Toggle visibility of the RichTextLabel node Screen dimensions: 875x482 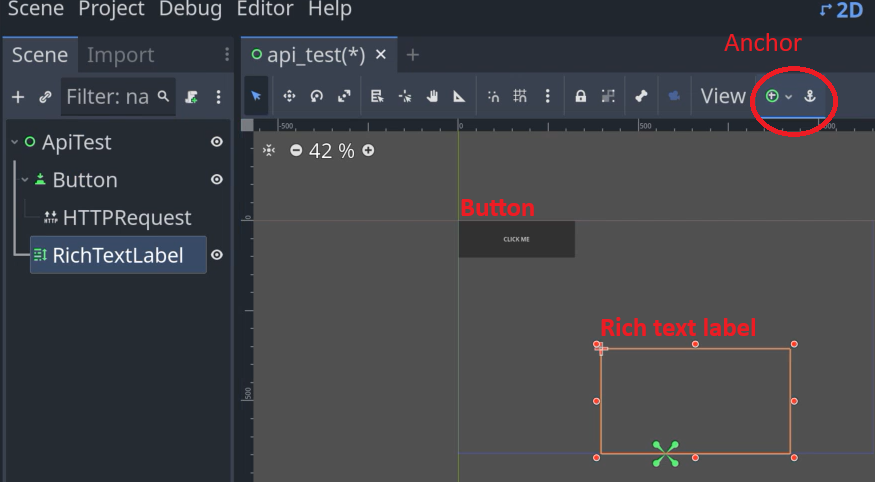click(217, 254)
